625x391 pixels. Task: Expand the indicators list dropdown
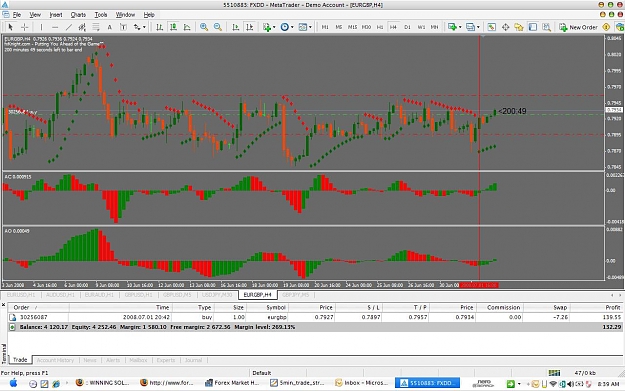coord(274,27)
